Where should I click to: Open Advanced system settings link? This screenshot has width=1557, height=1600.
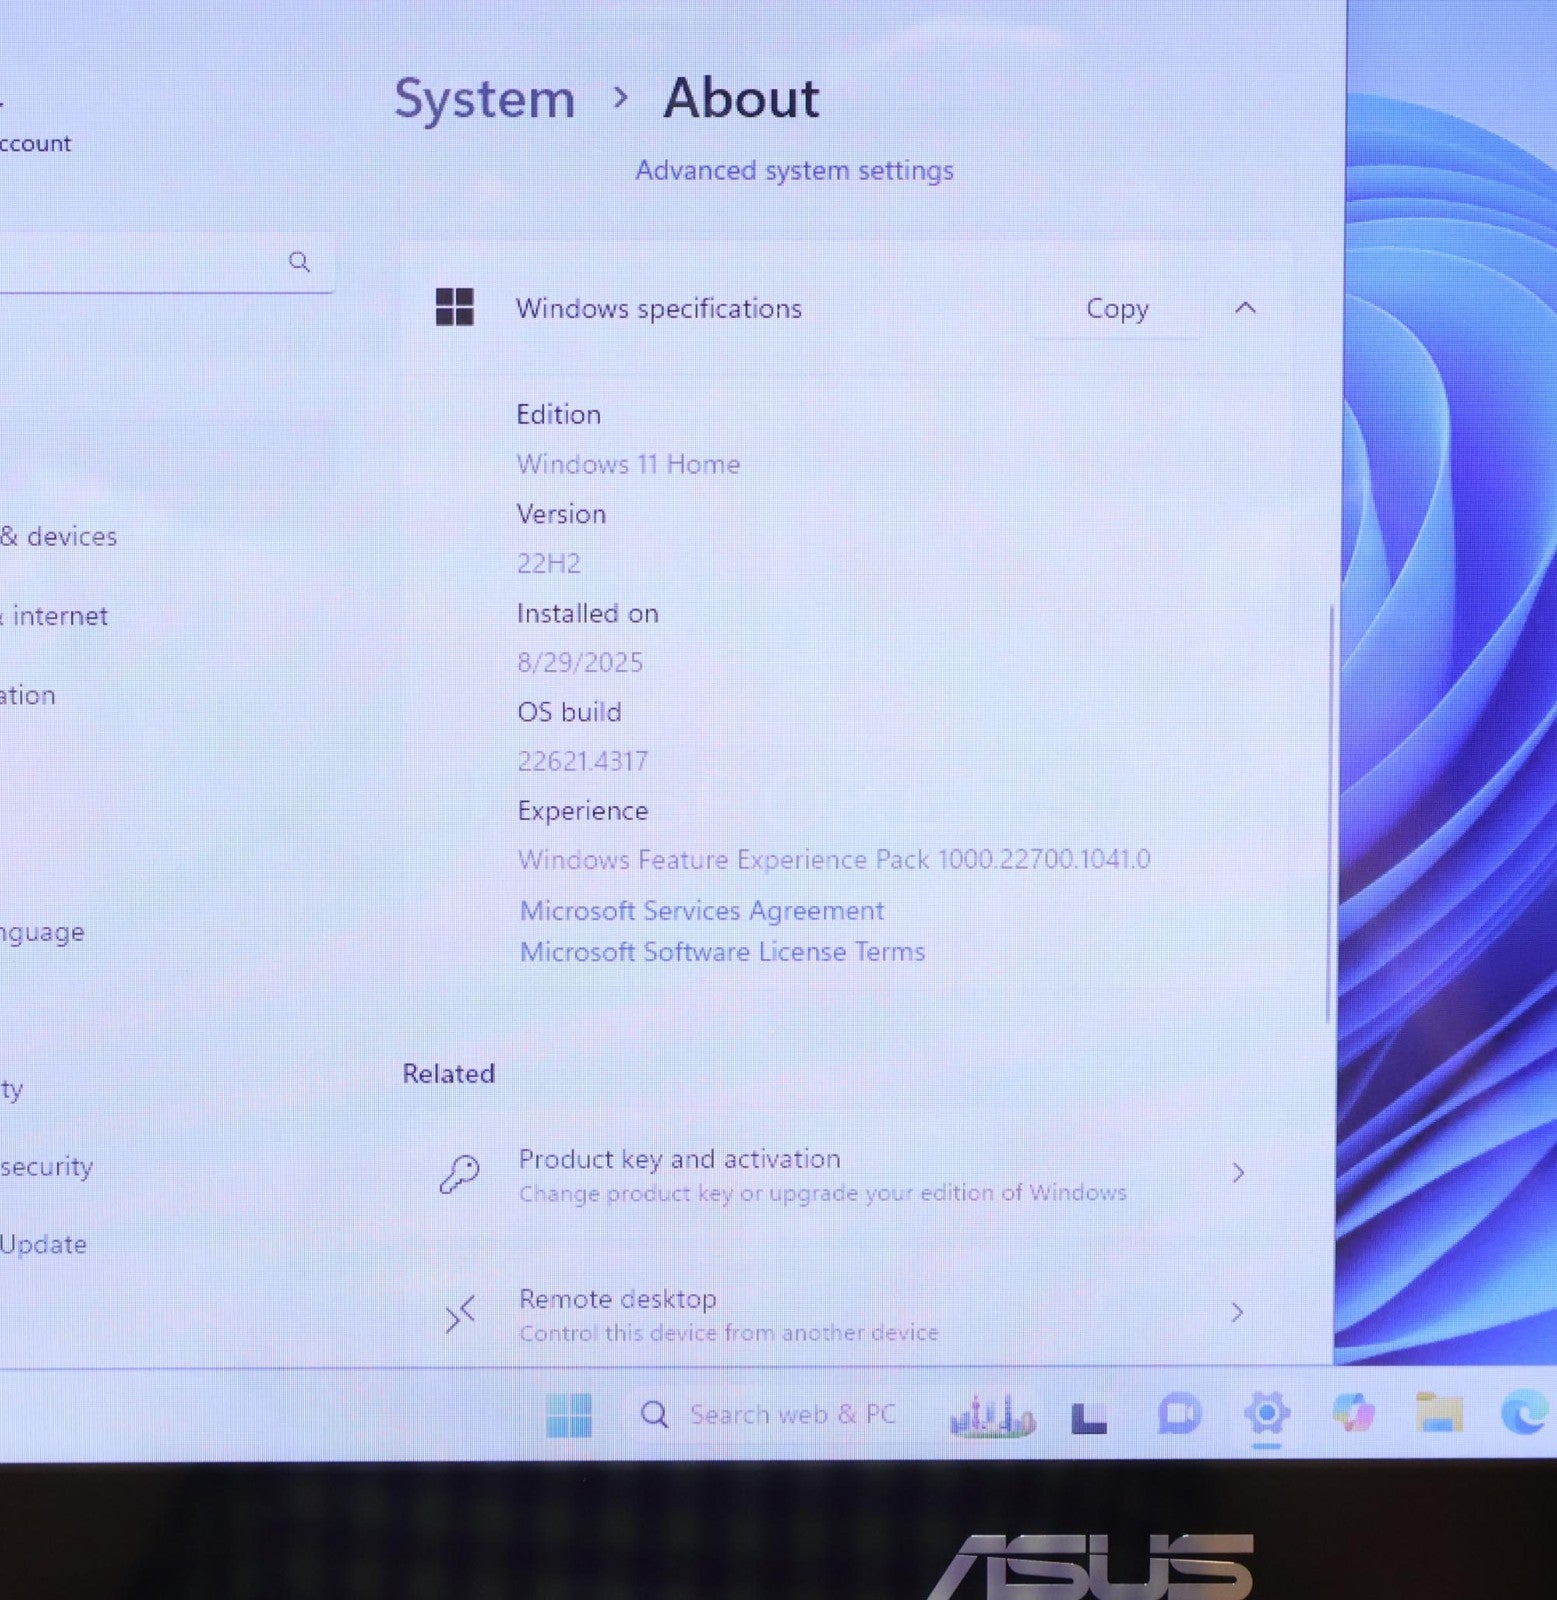794,171
